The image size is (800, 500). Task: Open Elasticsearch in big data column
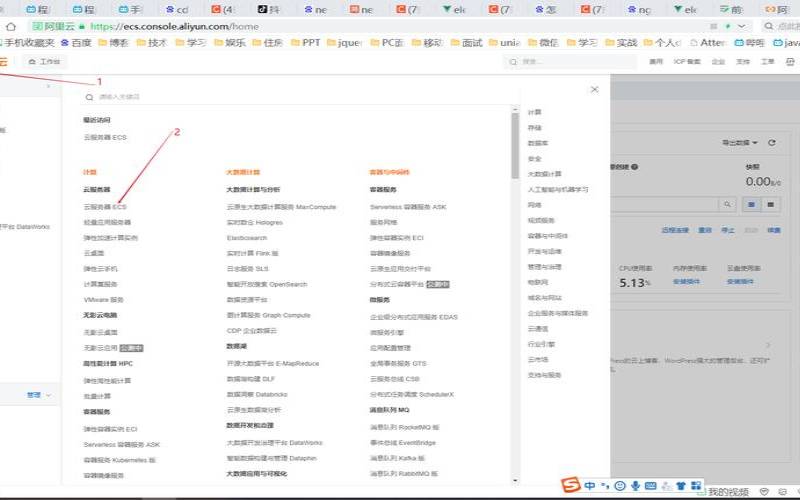pyautogui.click(x=247, y=238)
